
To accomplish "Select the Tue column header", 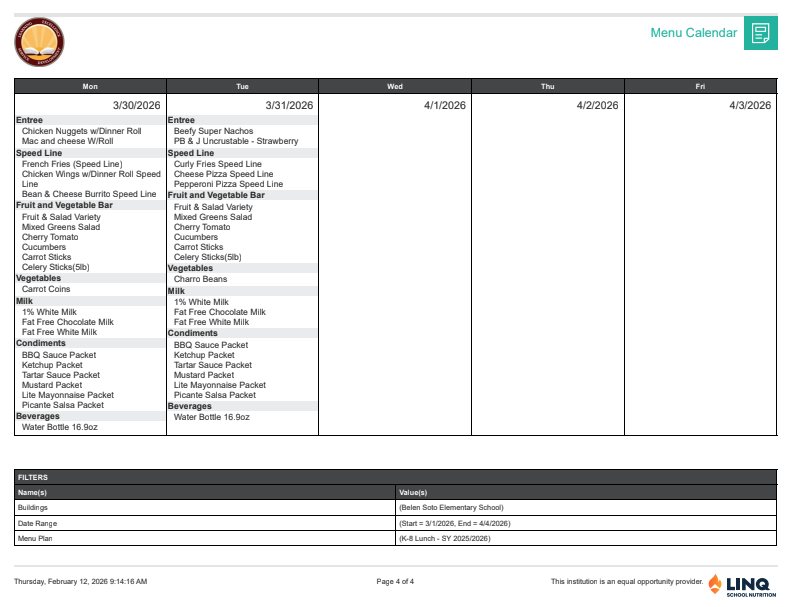I will click(242, 87).
